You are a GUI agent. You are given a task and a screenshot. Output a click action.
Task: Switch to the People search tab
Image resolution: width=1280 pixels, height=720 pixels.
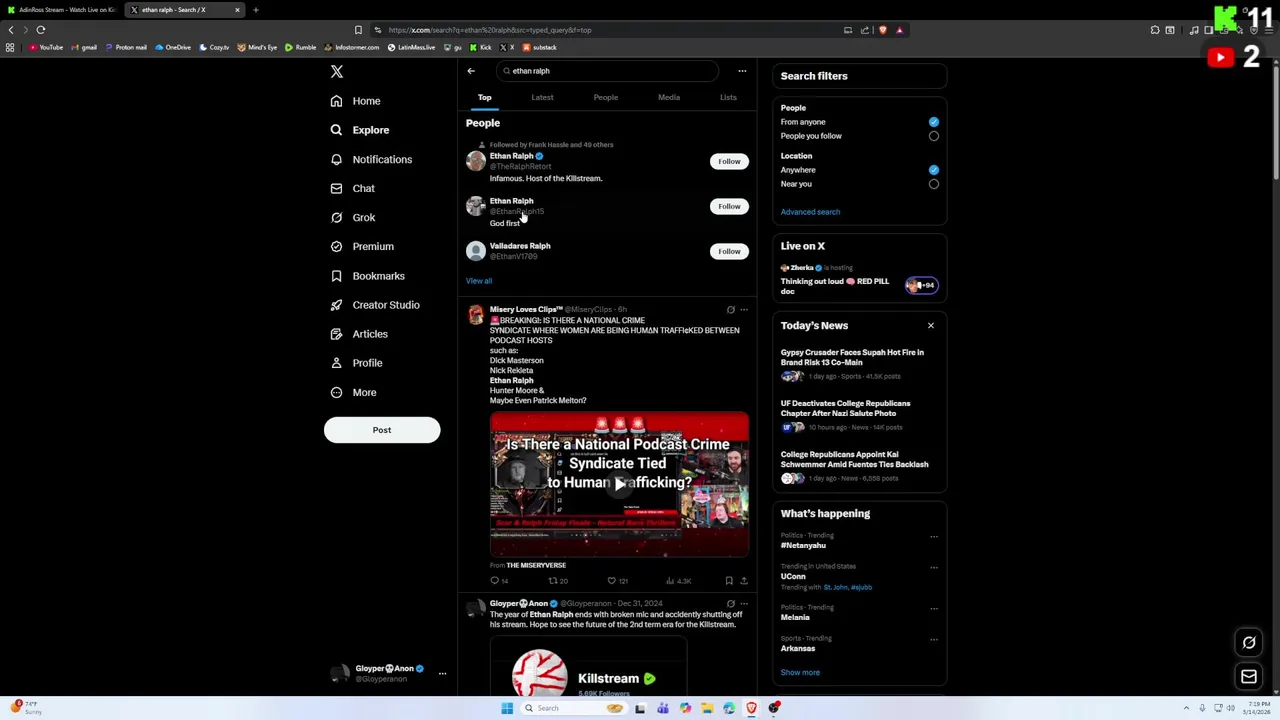click(606, 98)
